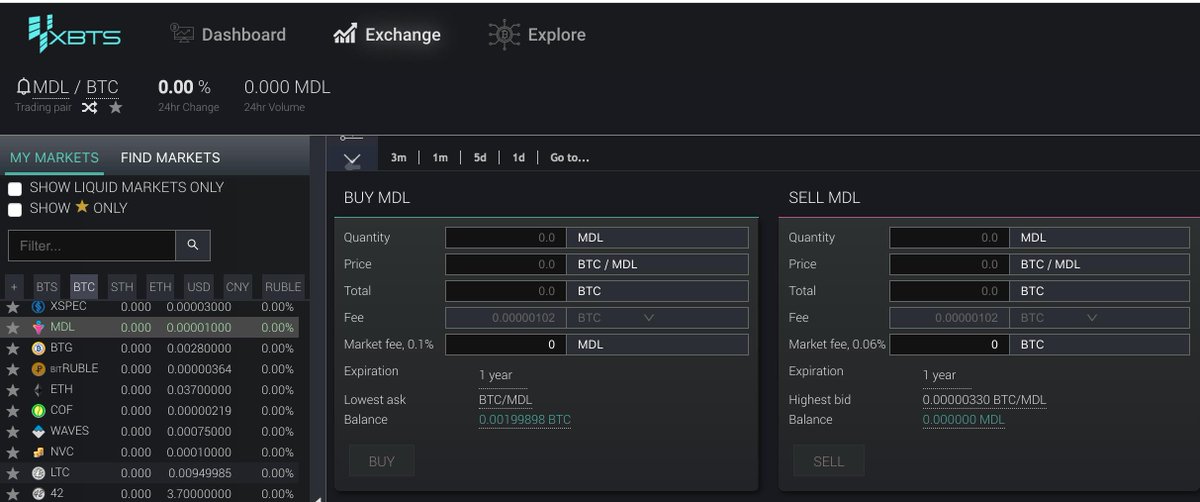This screenshot has width=1200, height=502.
Task: Star the WAVES market row
Action: point(13,432)
